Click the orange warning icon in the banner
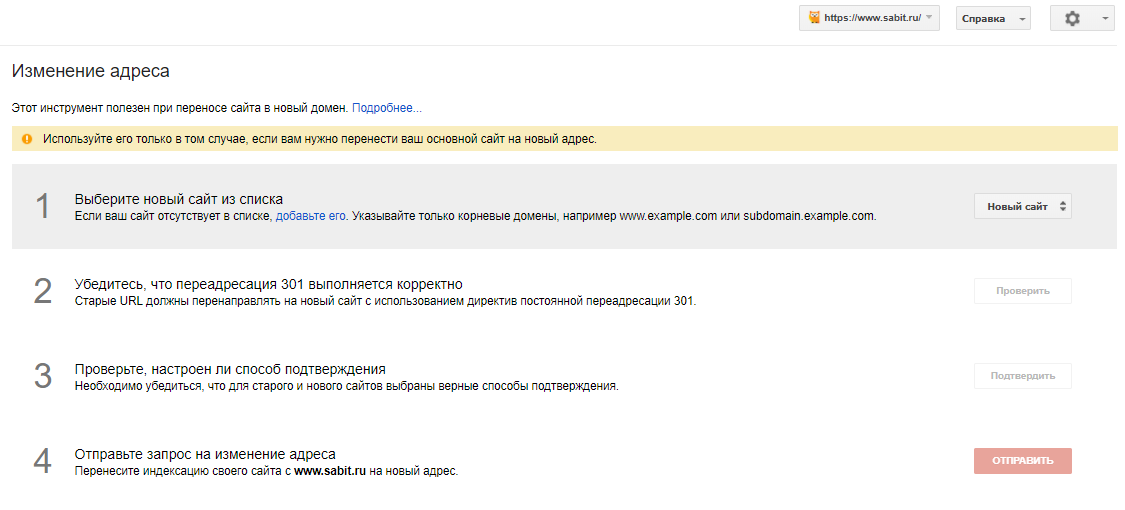 click(x=27, y=139)
